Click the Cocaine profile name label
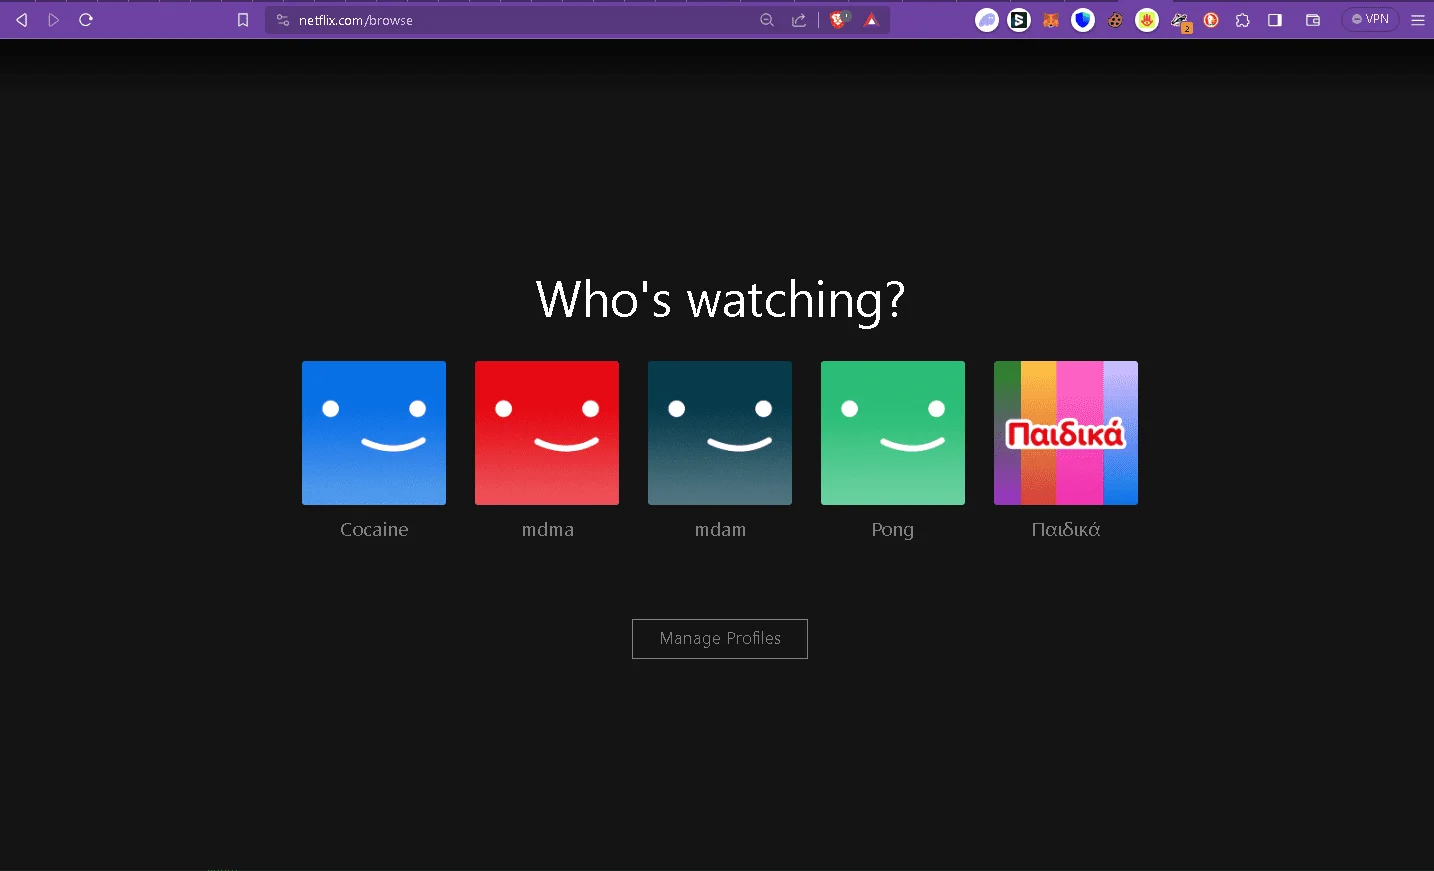The height and width of the screenshot is (871, 1434). click(374, 530)
